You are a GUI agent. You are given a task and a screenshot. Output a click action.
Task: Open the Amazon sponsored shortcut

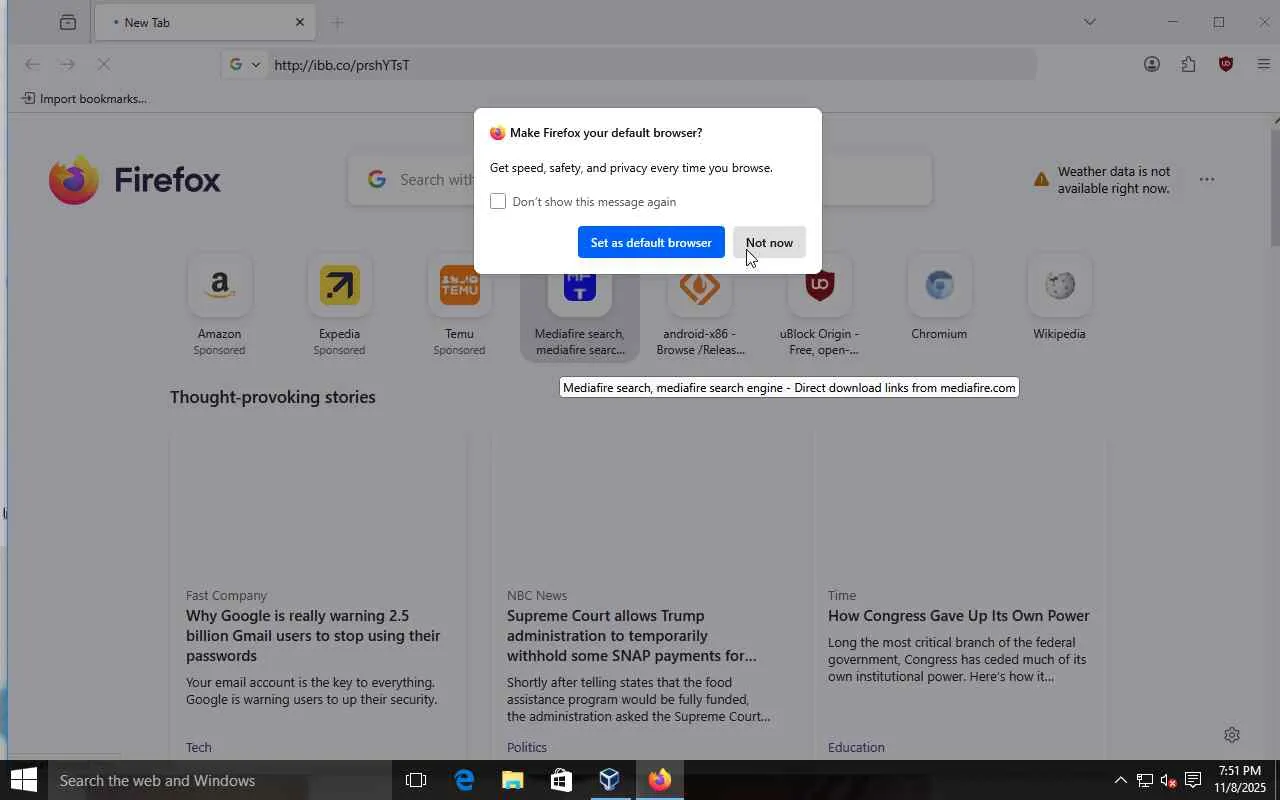(x=219, y=304)
